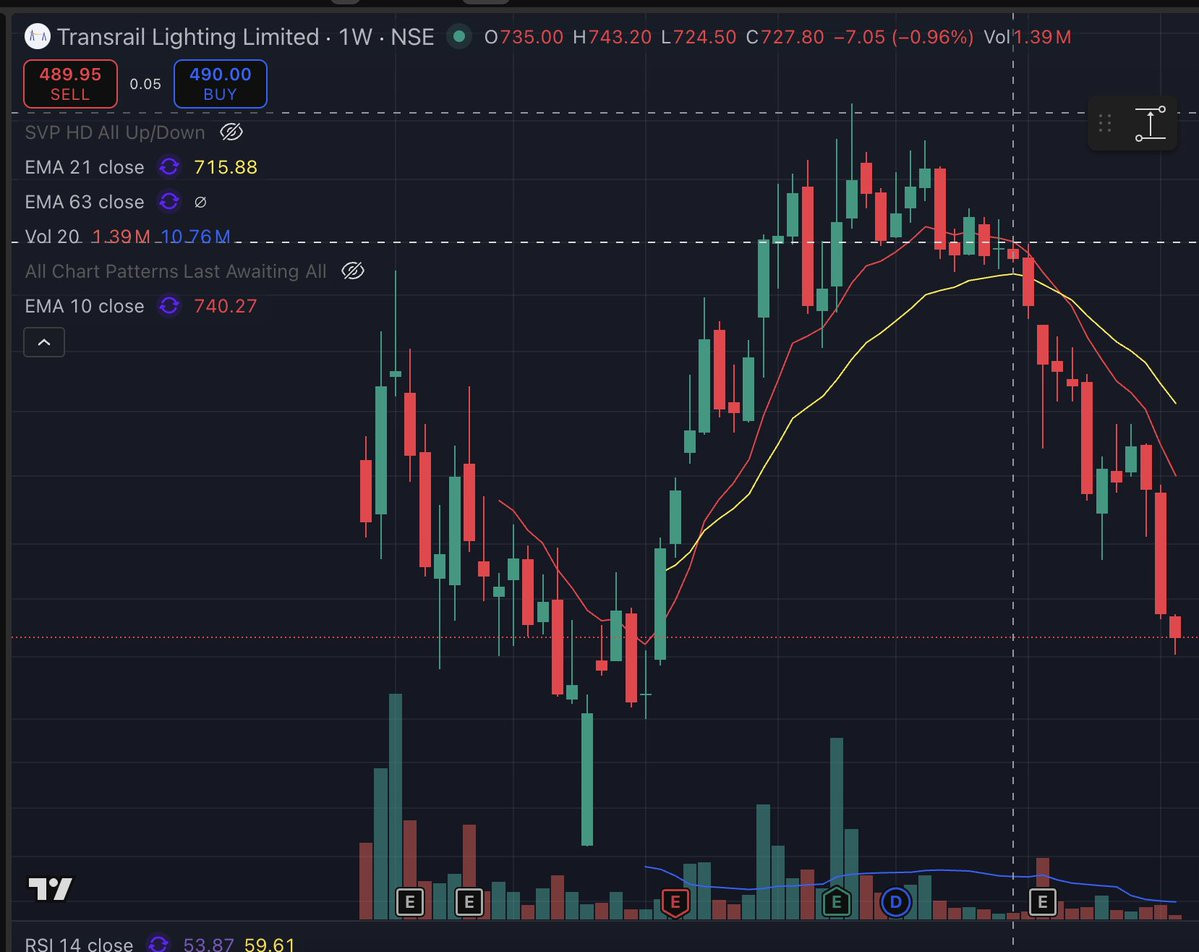Screen dimensions: 1199x952
Task: Select the Vol 20 indicator label
Action: (52, 236)
